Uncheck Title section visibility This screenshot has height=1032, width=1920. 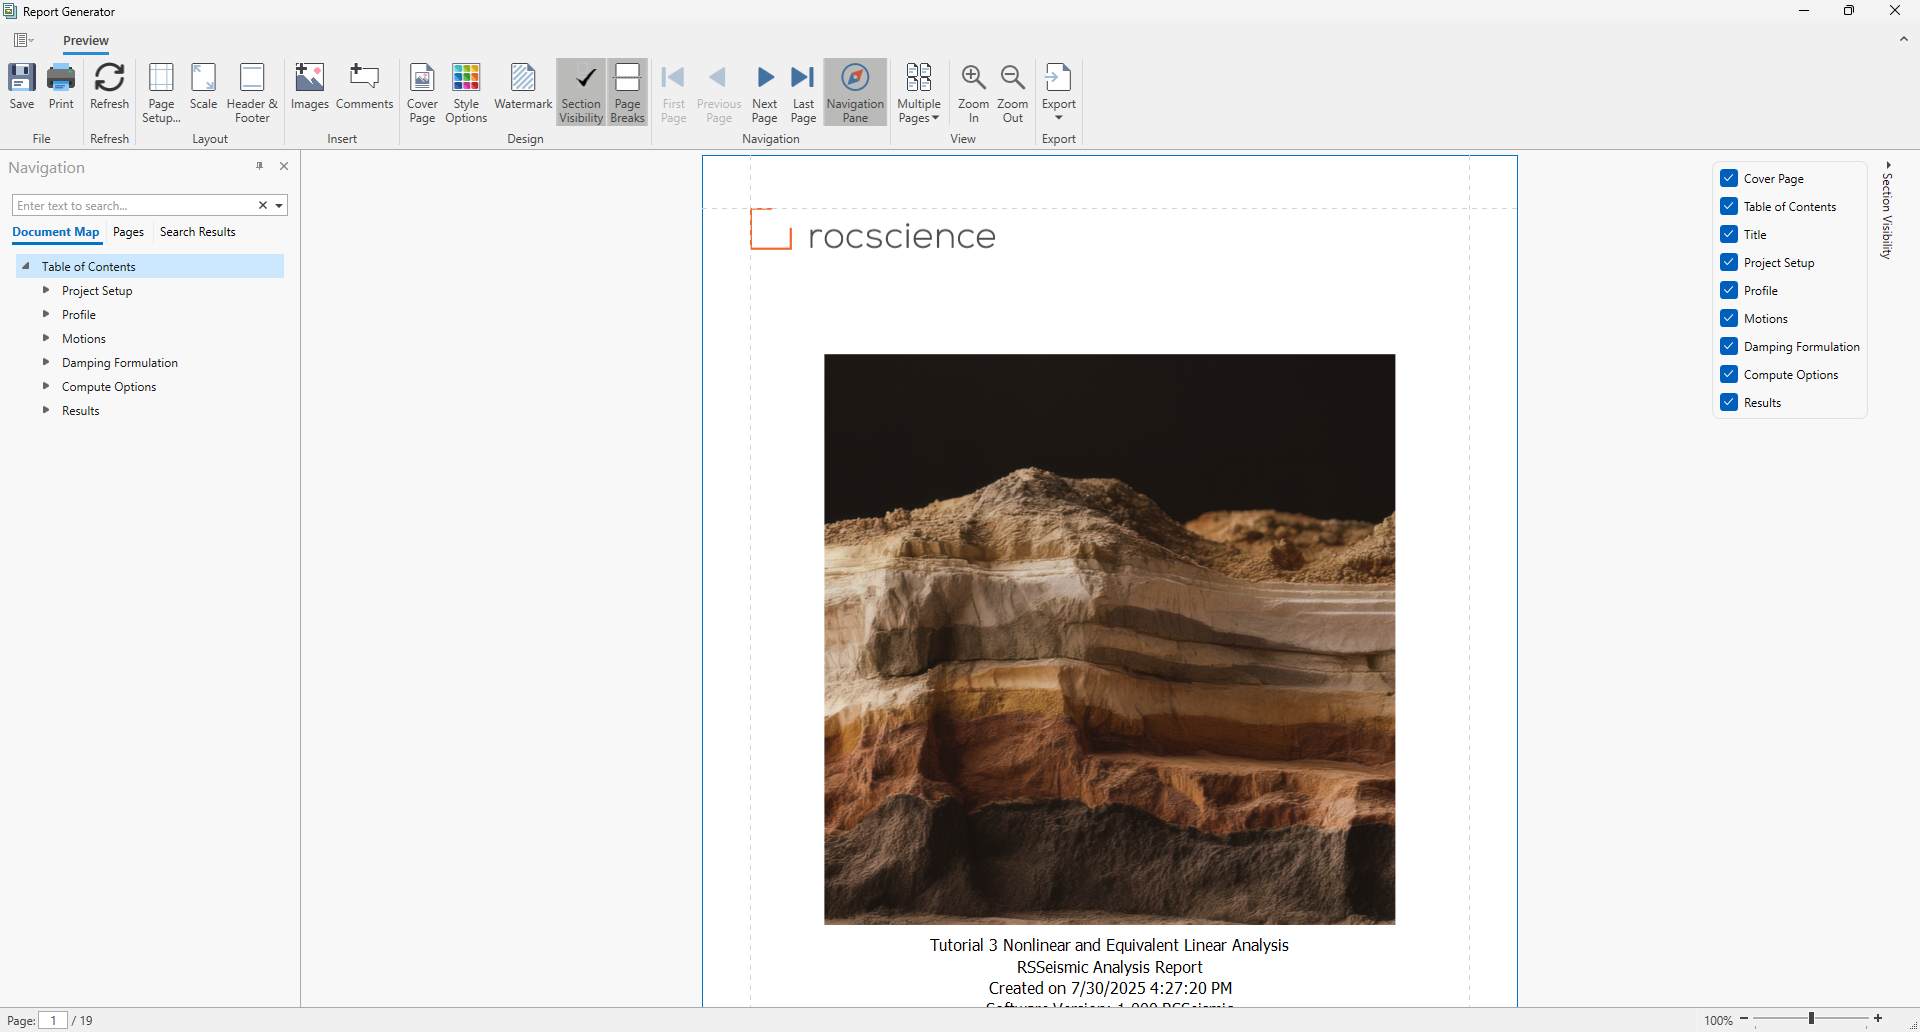click(x=1729, y=234)
